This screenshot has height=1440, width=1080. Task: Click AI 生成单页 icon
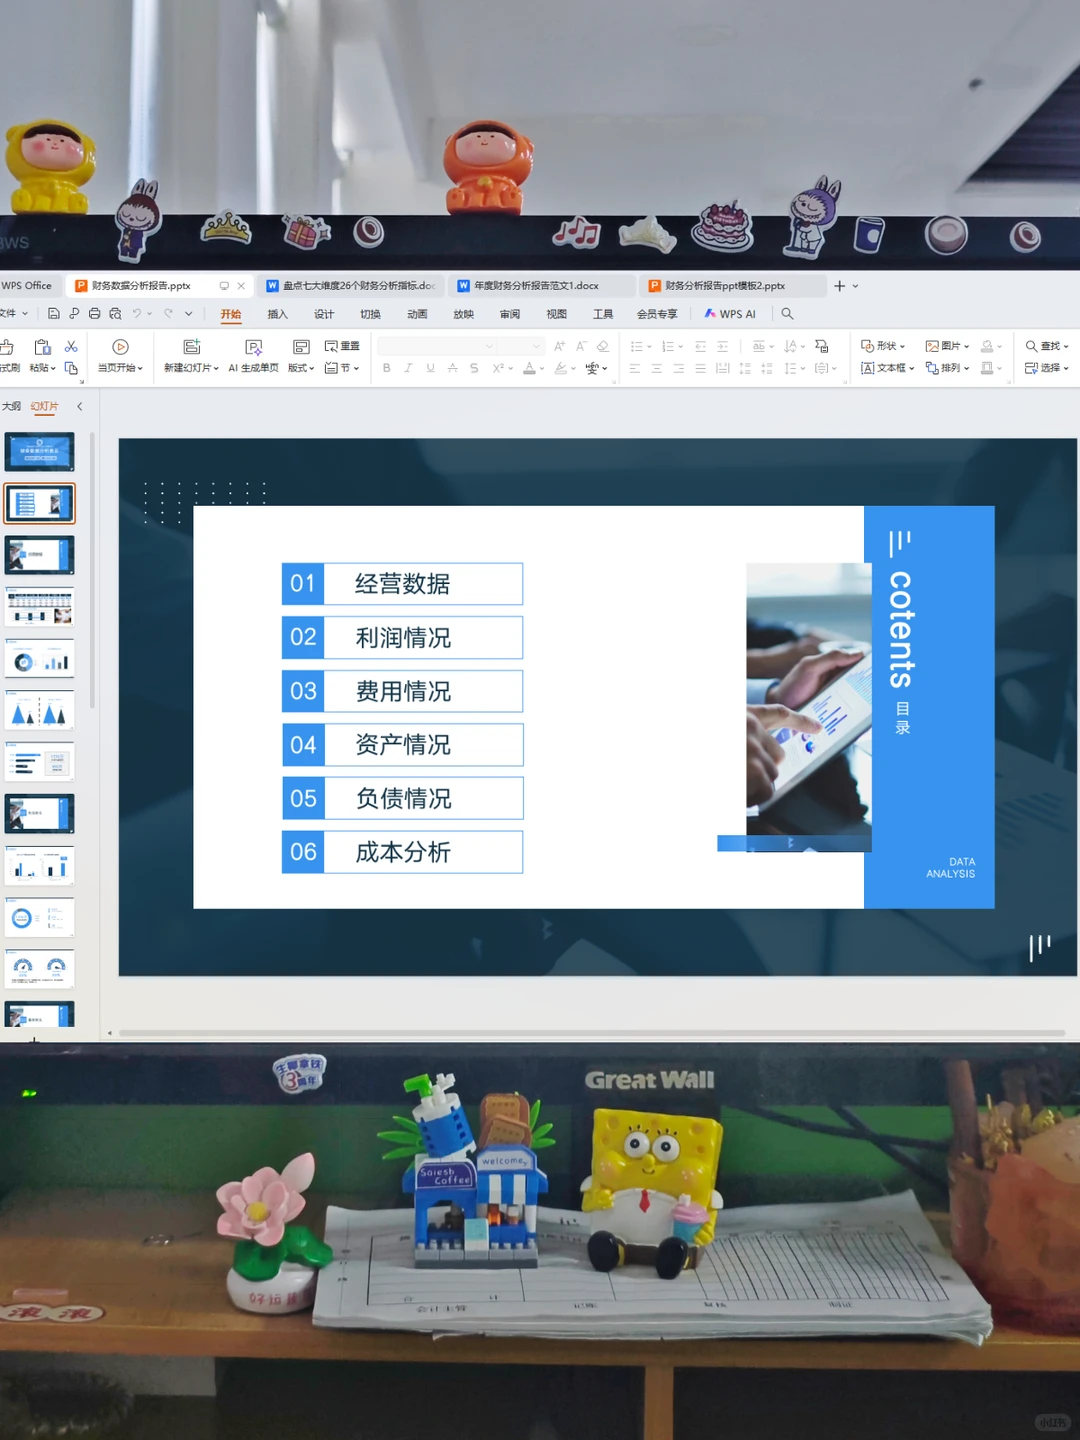[253, 347]
